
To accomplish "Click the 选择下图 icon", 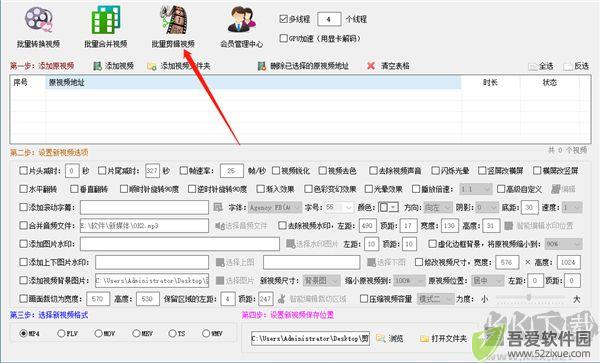I will [371, 262].
